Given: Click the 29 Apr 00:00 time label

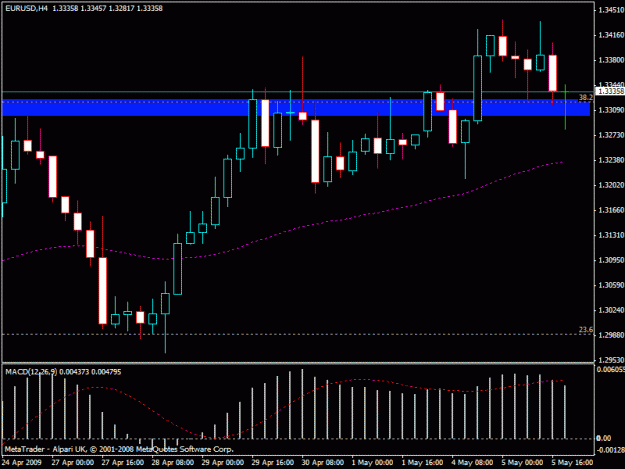Looking at the screenshot, I should [x=222, y=463].
